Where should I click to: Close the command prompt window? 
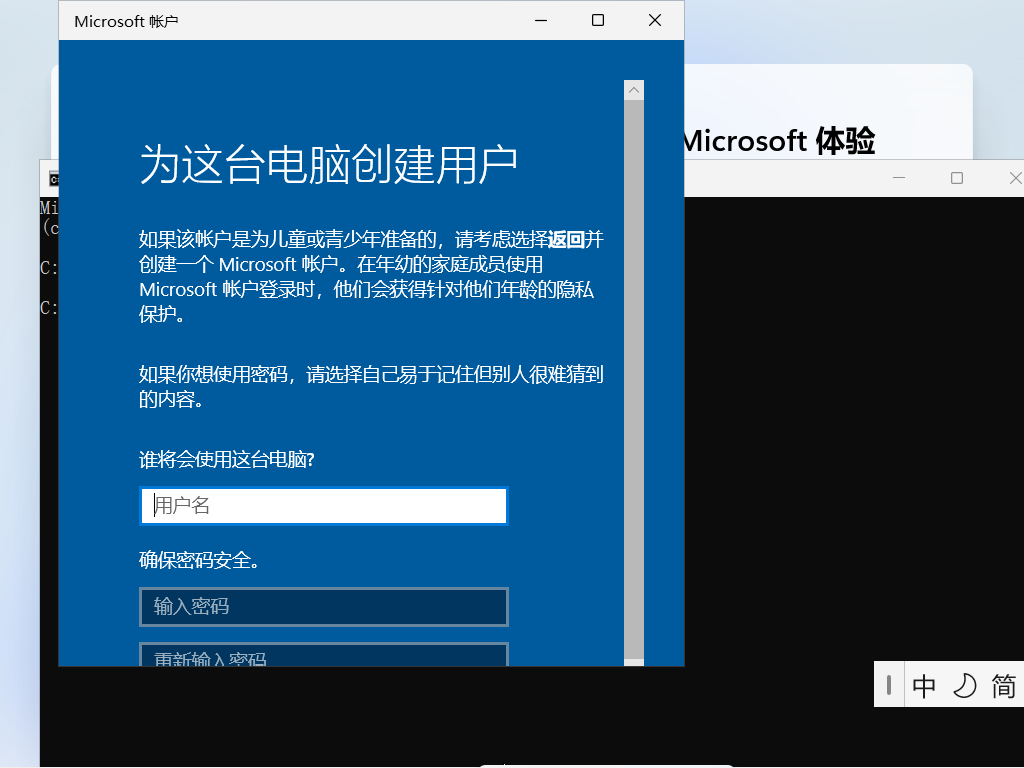(1014, 178)
